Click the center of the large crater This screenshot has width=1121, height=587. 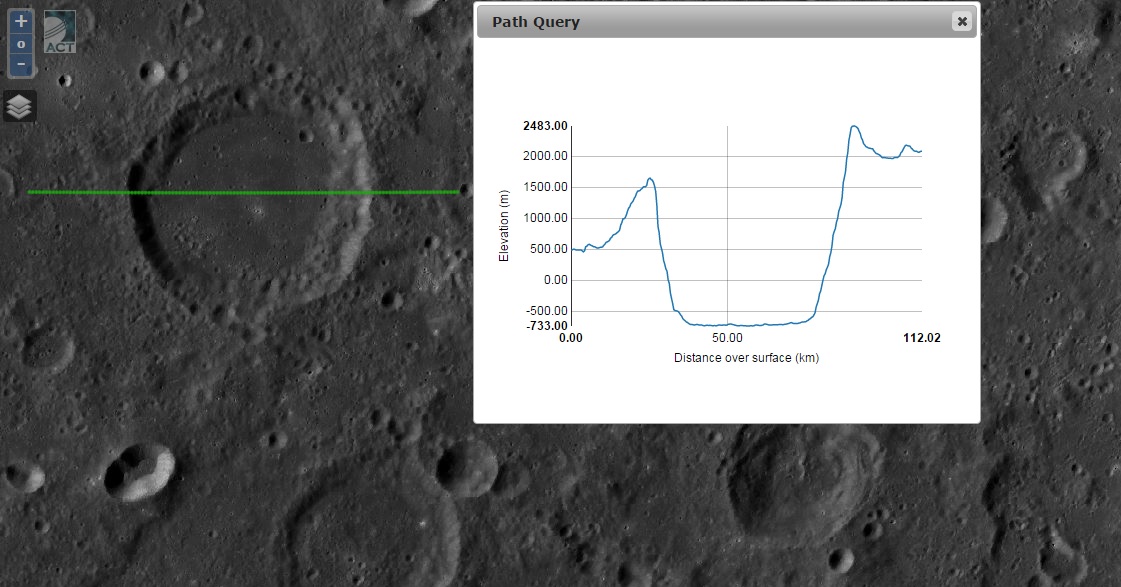250,195
